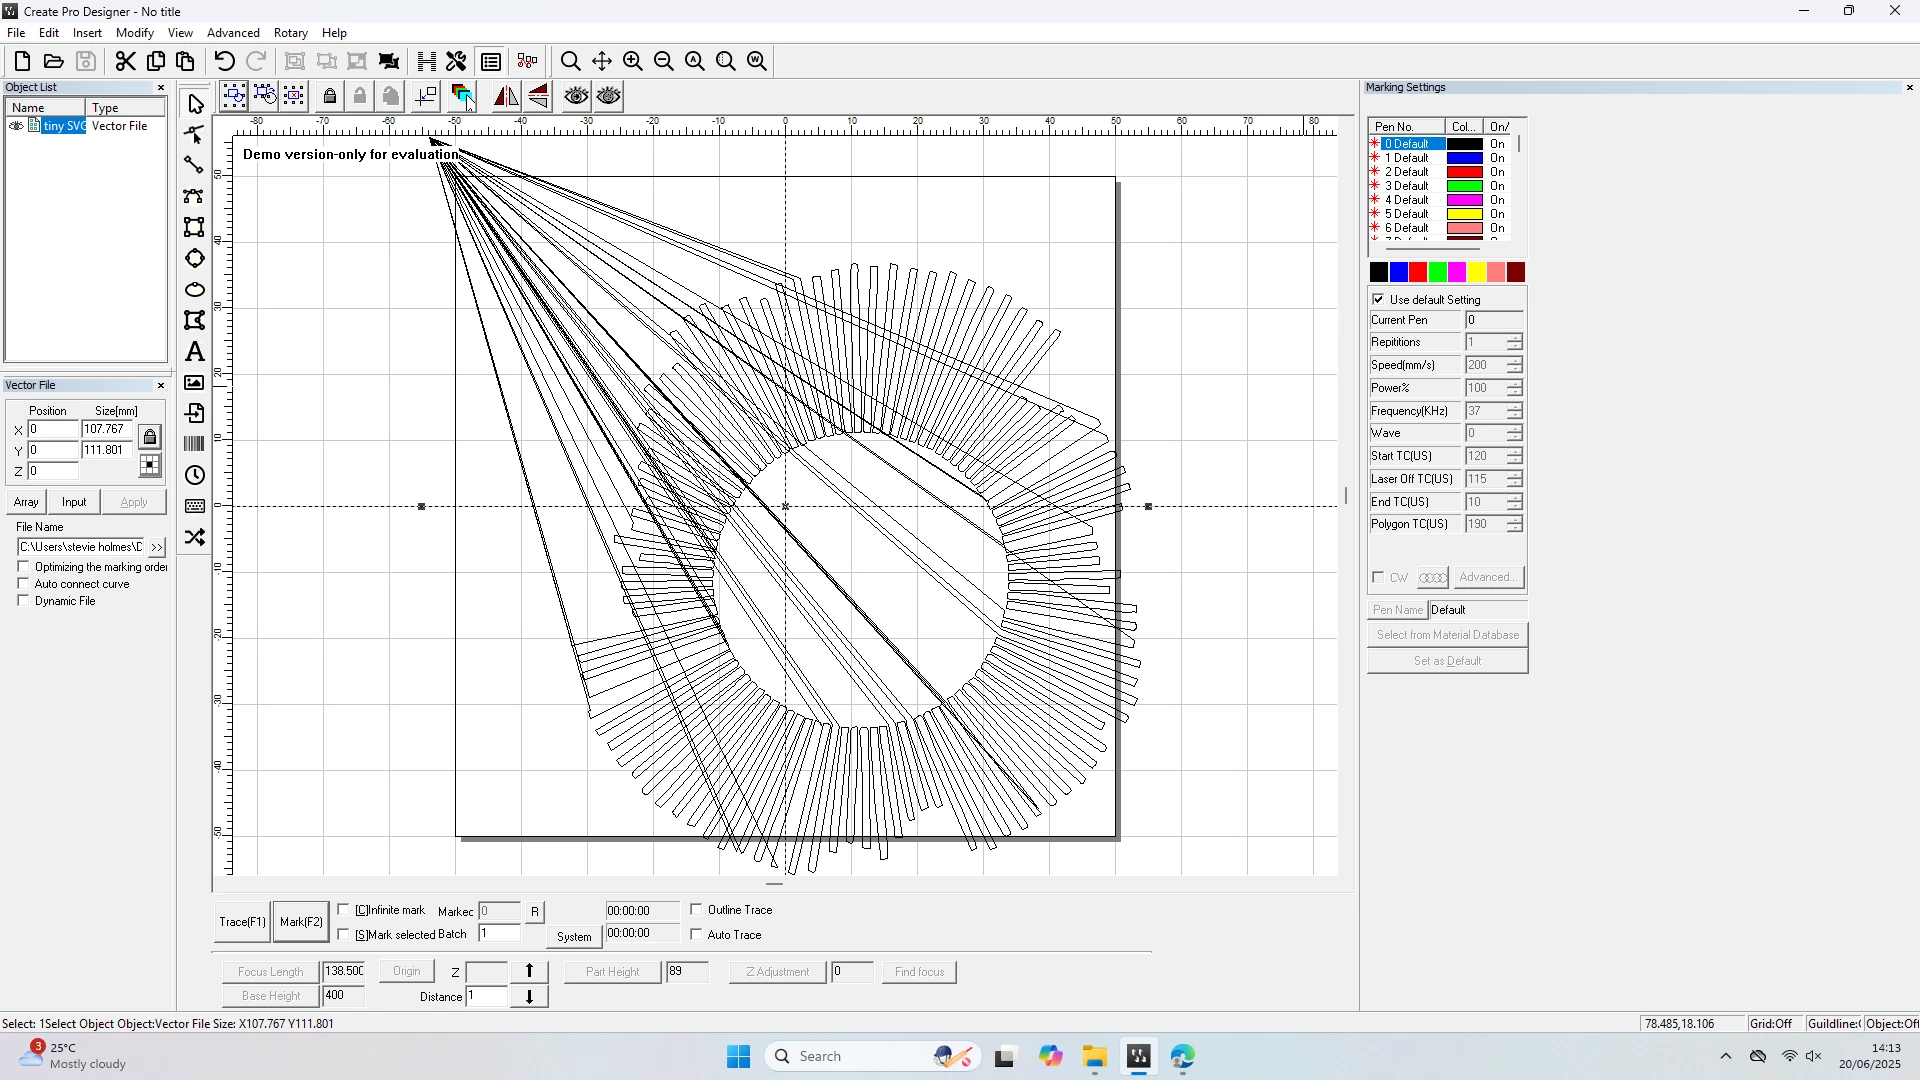Open the Modify menu
The image size is (1920, 1080).
(135, 33)
